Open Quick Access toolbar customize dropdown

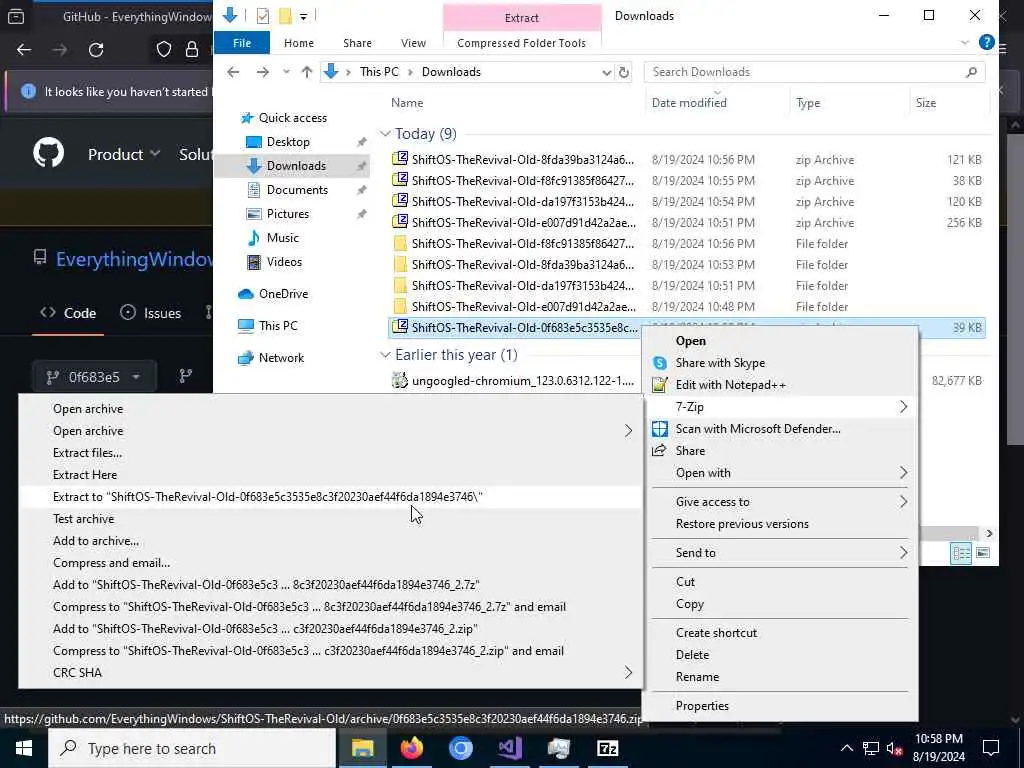pyautogui.click(x=304, y=16)
